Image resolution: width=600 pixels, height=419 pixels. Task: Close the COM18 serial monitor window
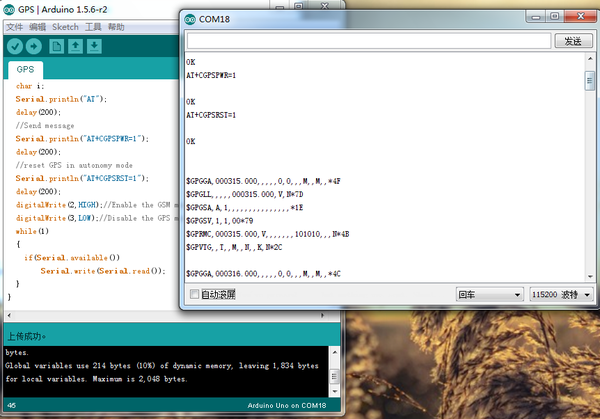point(580,16)
